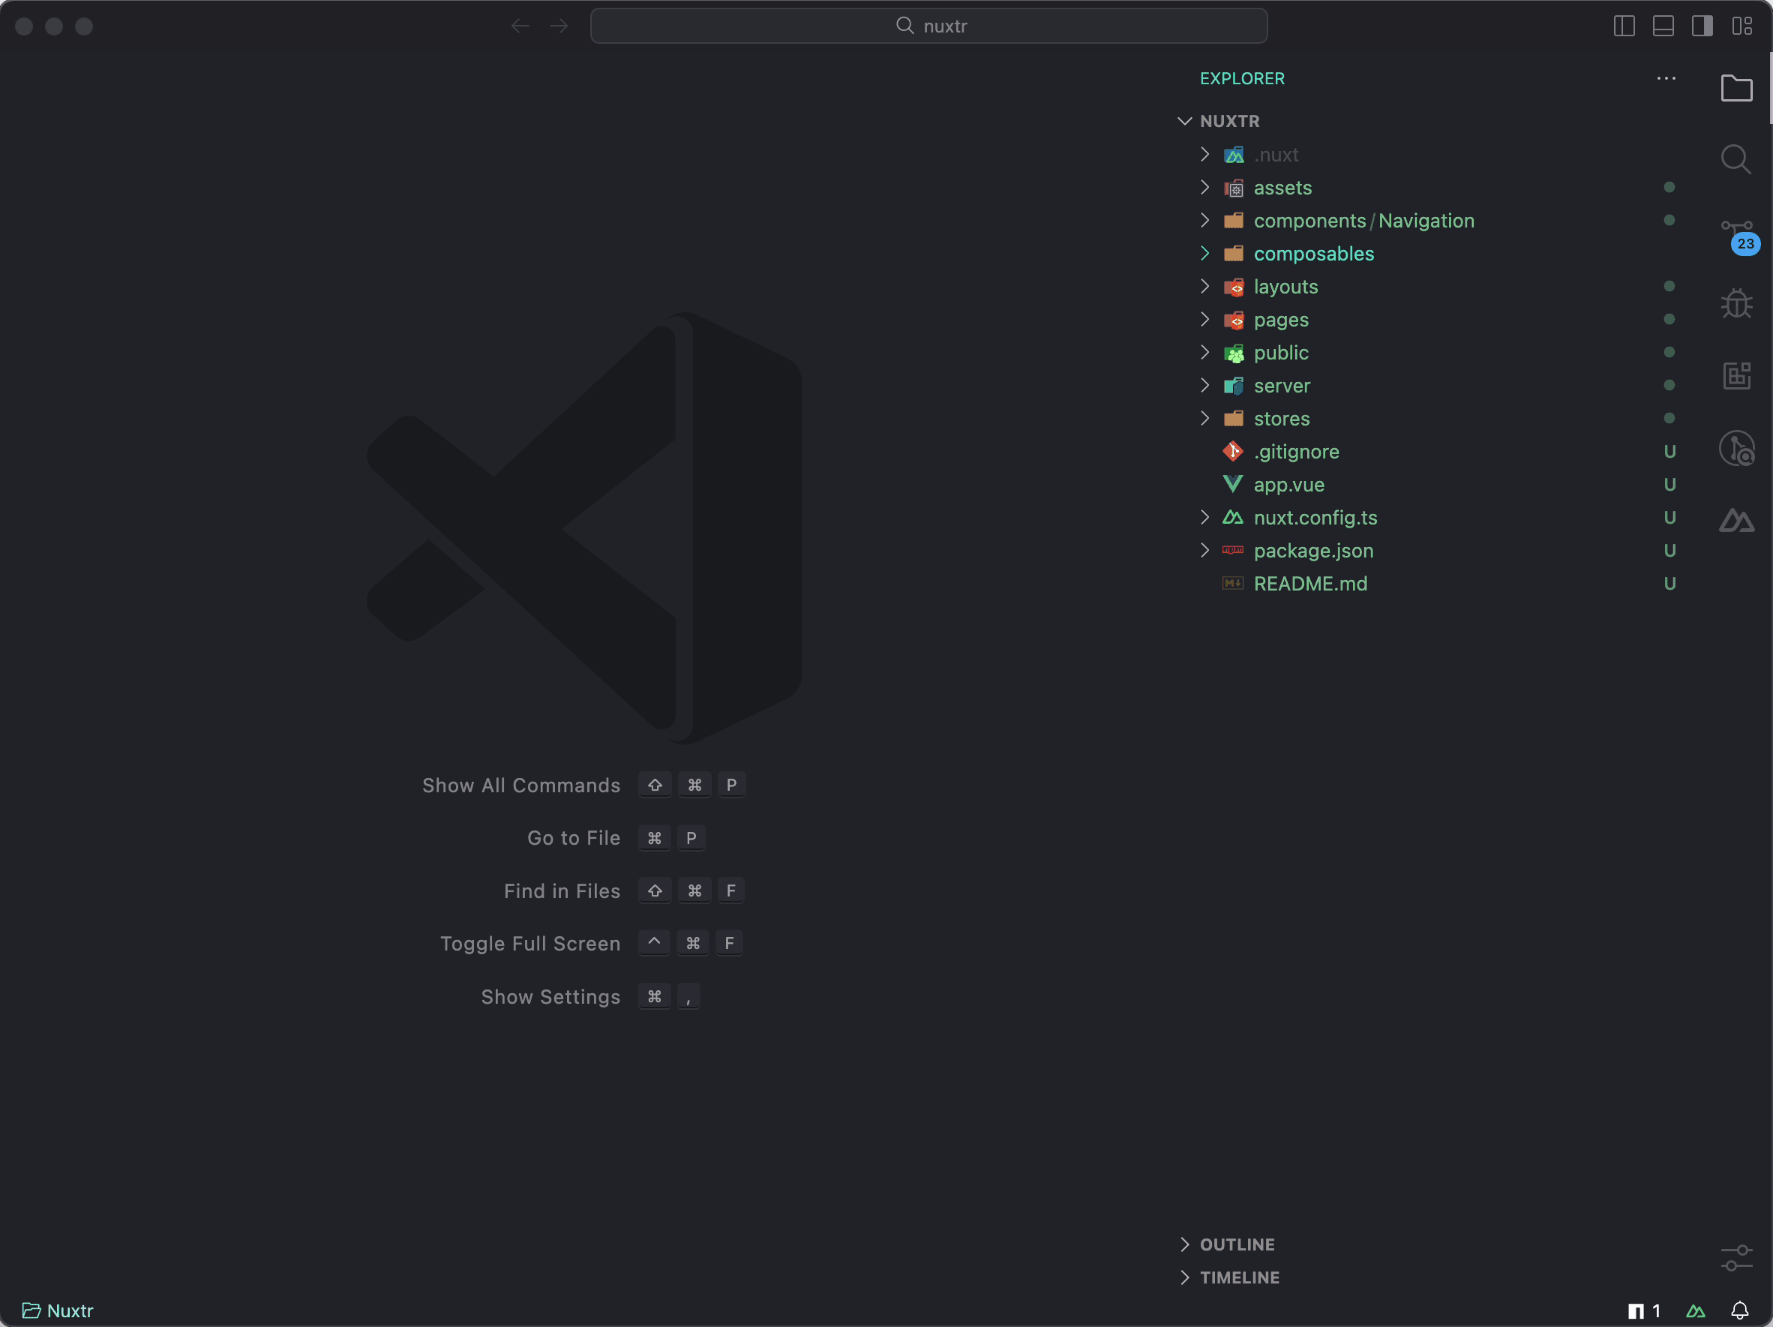Viewport: 1773px width, 1327px height.
Task: Open Customize Layout options
Action: click(1742, 26)
